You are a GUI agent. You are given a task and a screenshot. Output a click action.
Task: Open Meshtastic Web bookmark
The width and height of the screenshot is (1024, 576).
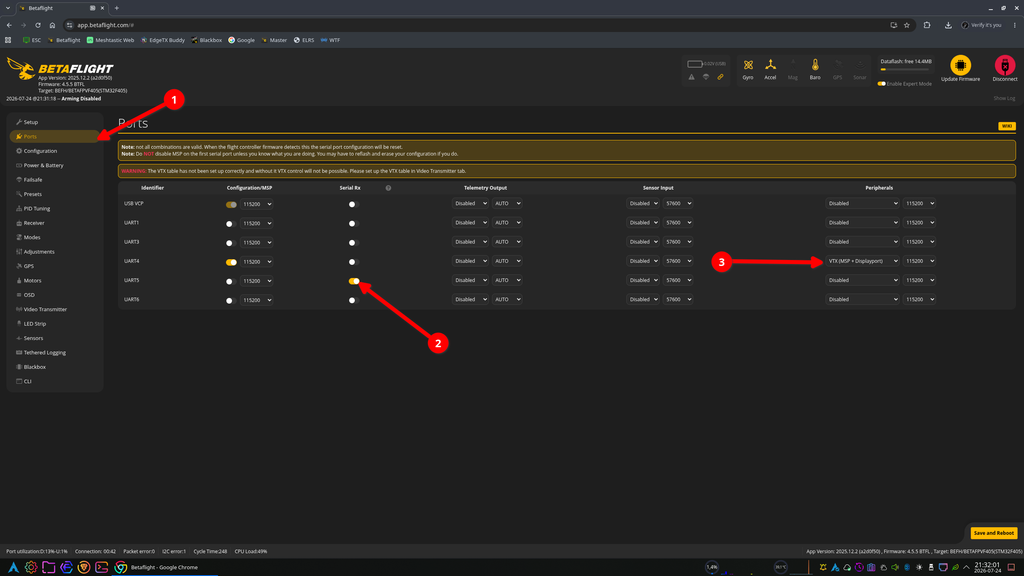[110, 40]
